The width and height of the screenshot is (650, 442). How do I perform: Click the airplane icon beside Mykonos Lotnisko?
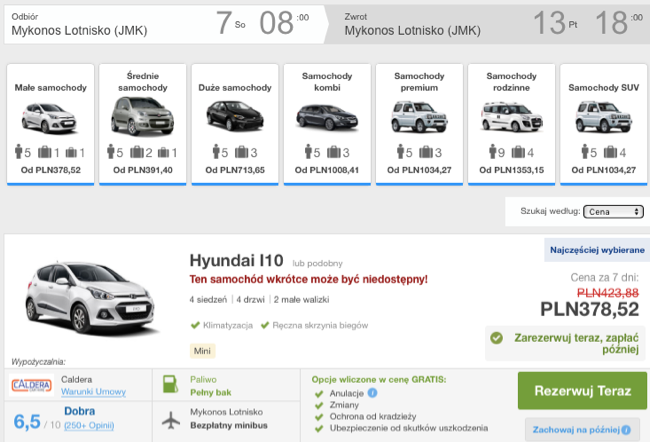click(171, 420)
